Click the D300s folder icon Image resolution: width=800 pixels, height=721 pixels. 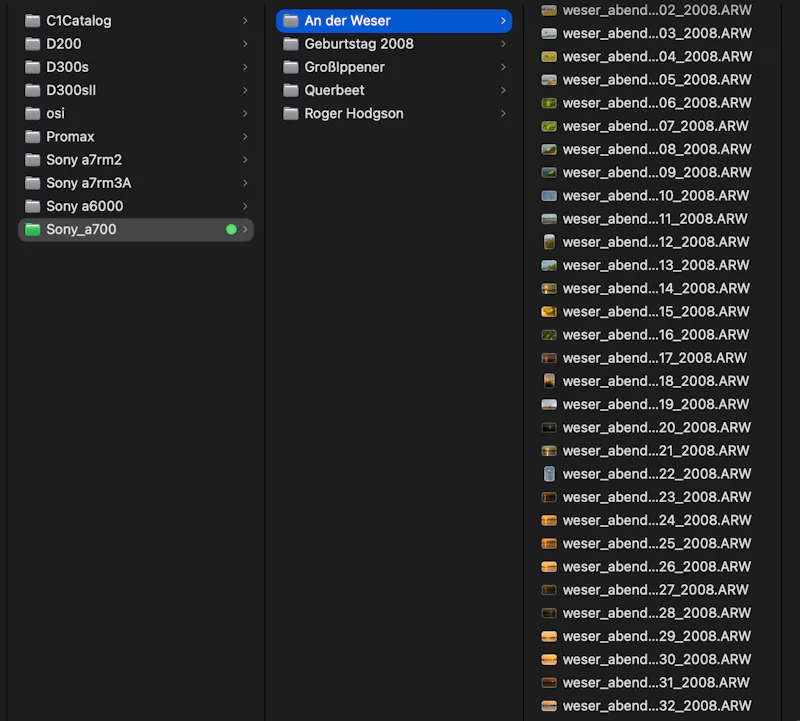pos(33,67)
